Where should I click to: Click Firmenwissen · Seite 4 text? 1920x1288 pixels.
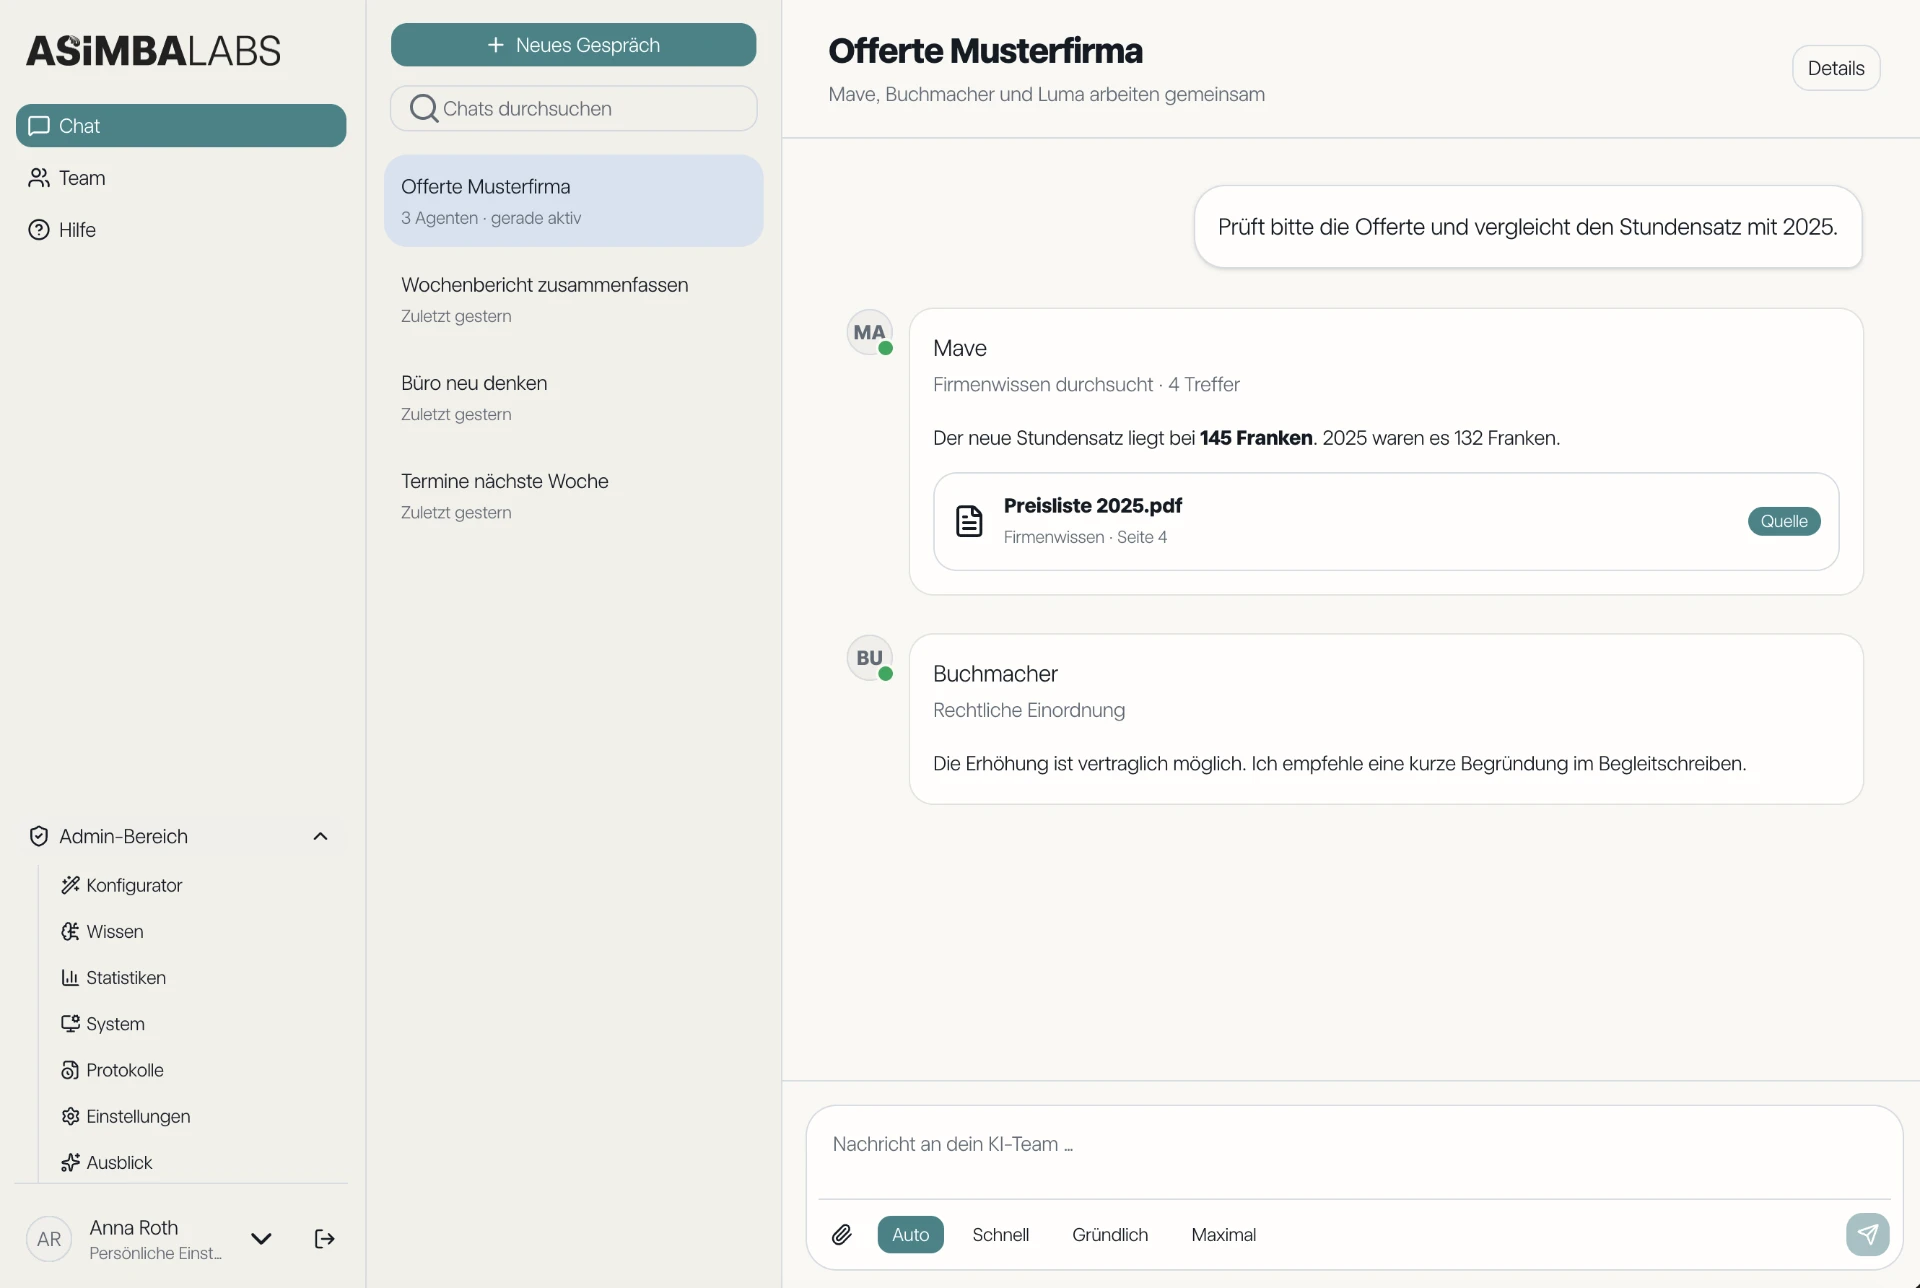pyautogui.click(x=1085, y=537)
